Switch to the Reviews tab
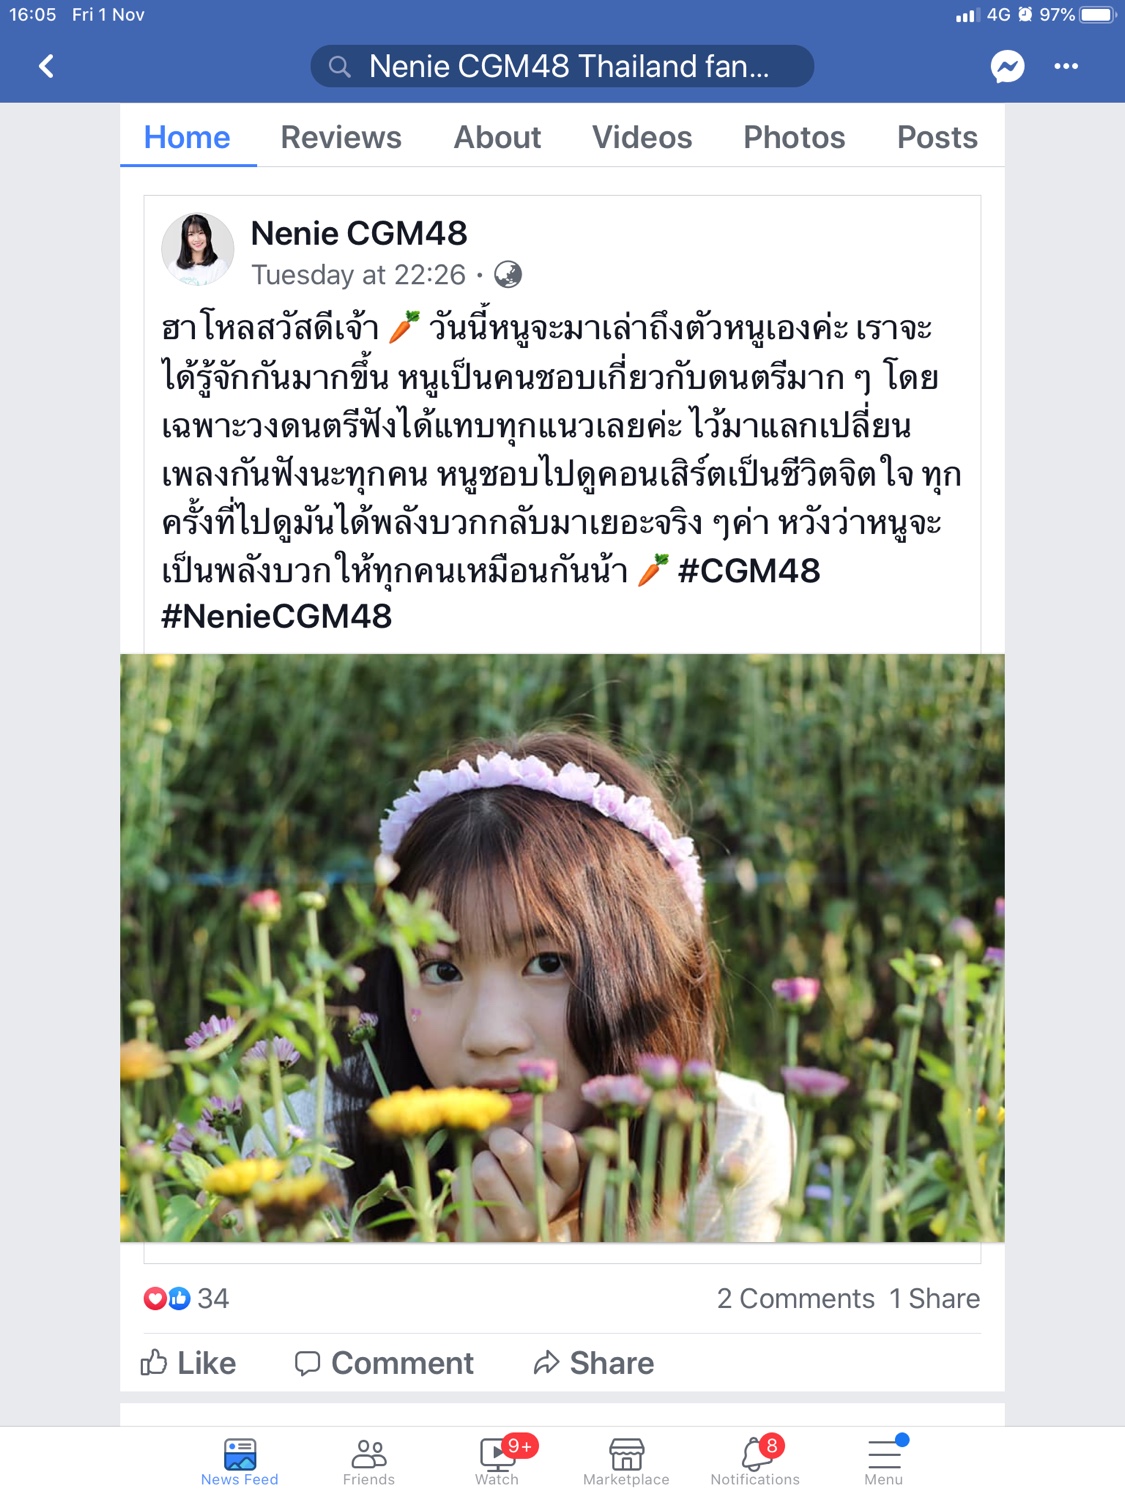This screenshot has width=1125, height=1500. click(x=341, y=137)
